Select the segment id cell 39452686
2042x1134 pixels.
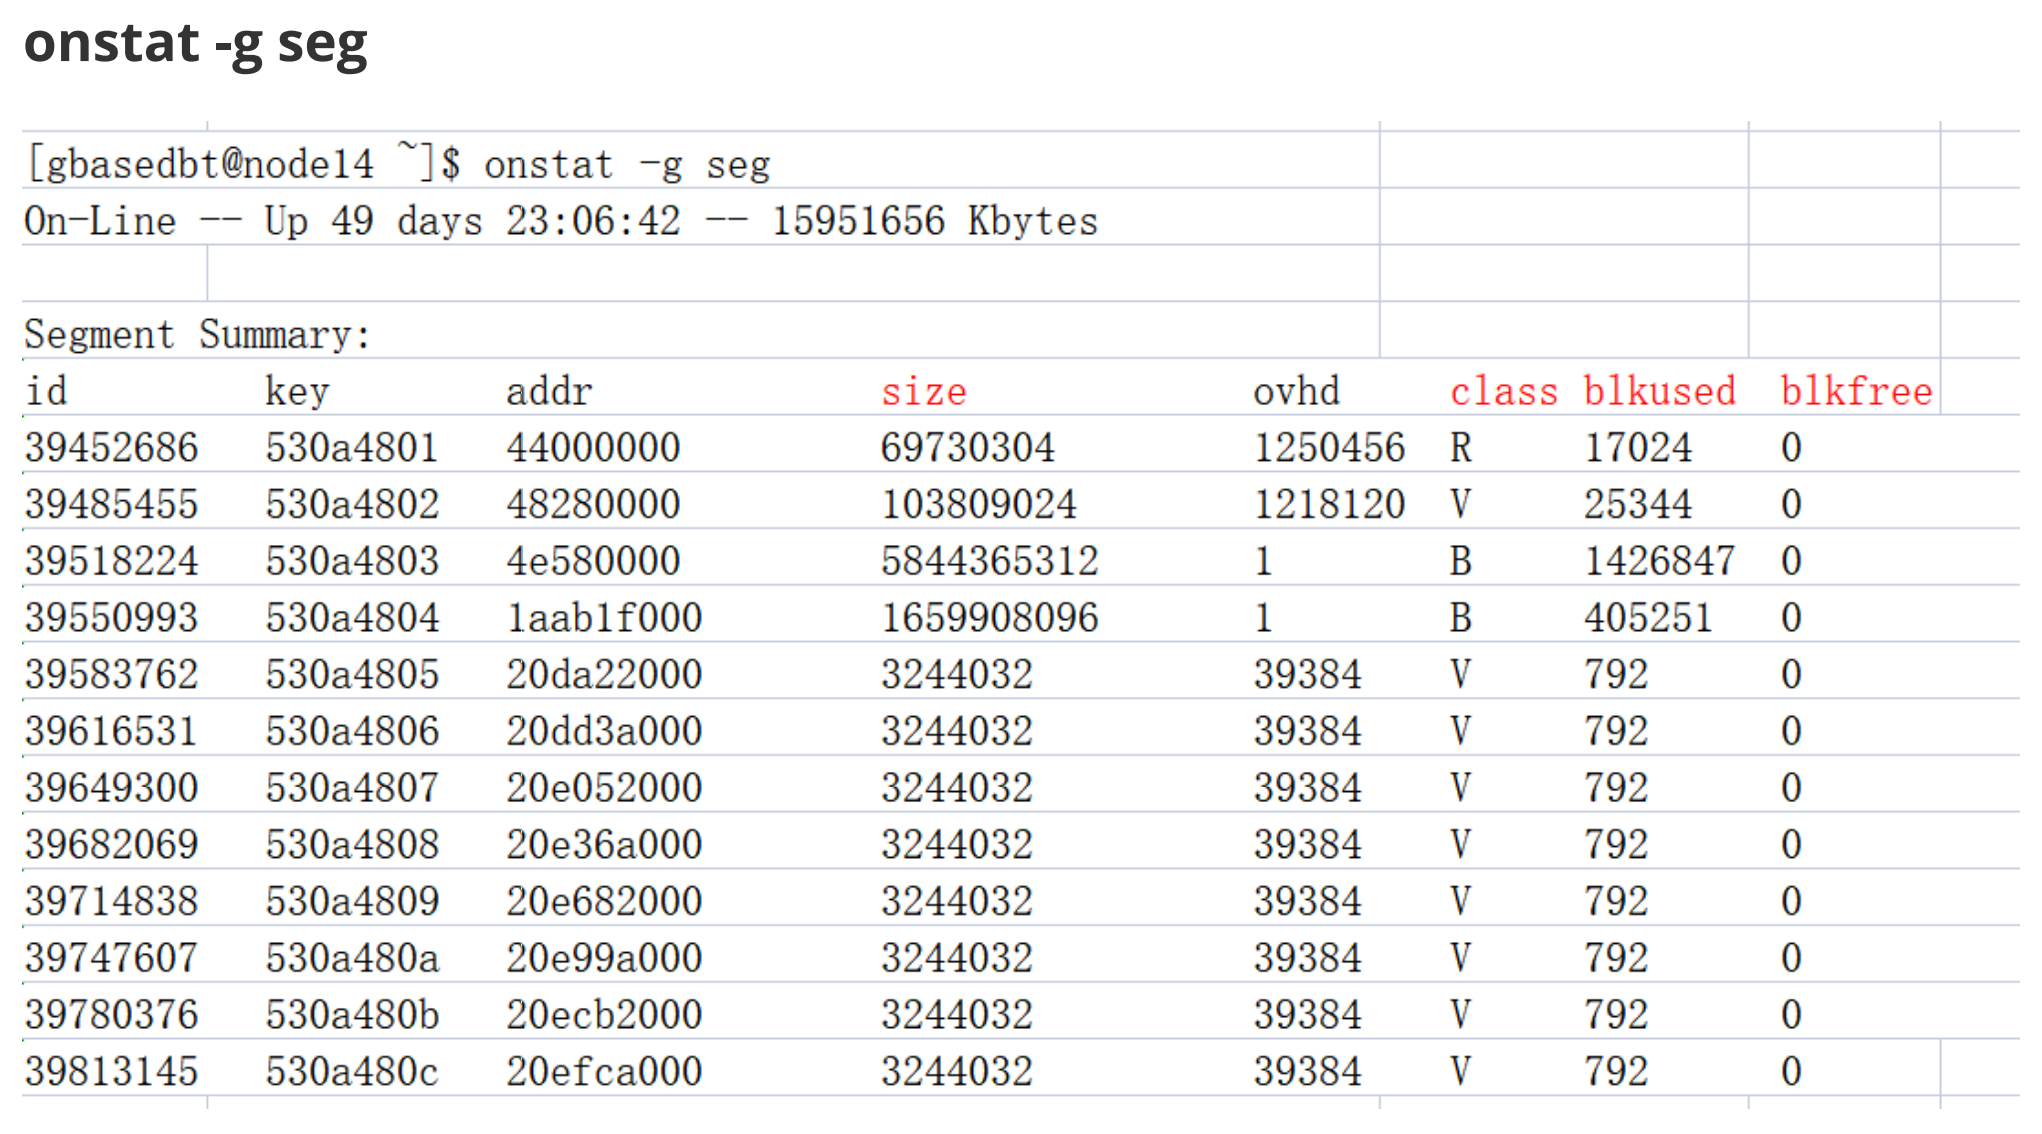tap(112, 447)
